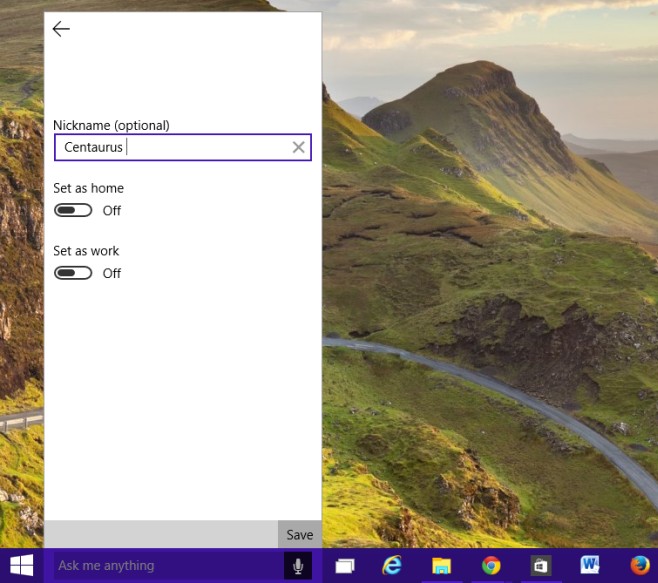Launch Firefox from the taskbar
The image size is (658, 583).
coord(640,566)
